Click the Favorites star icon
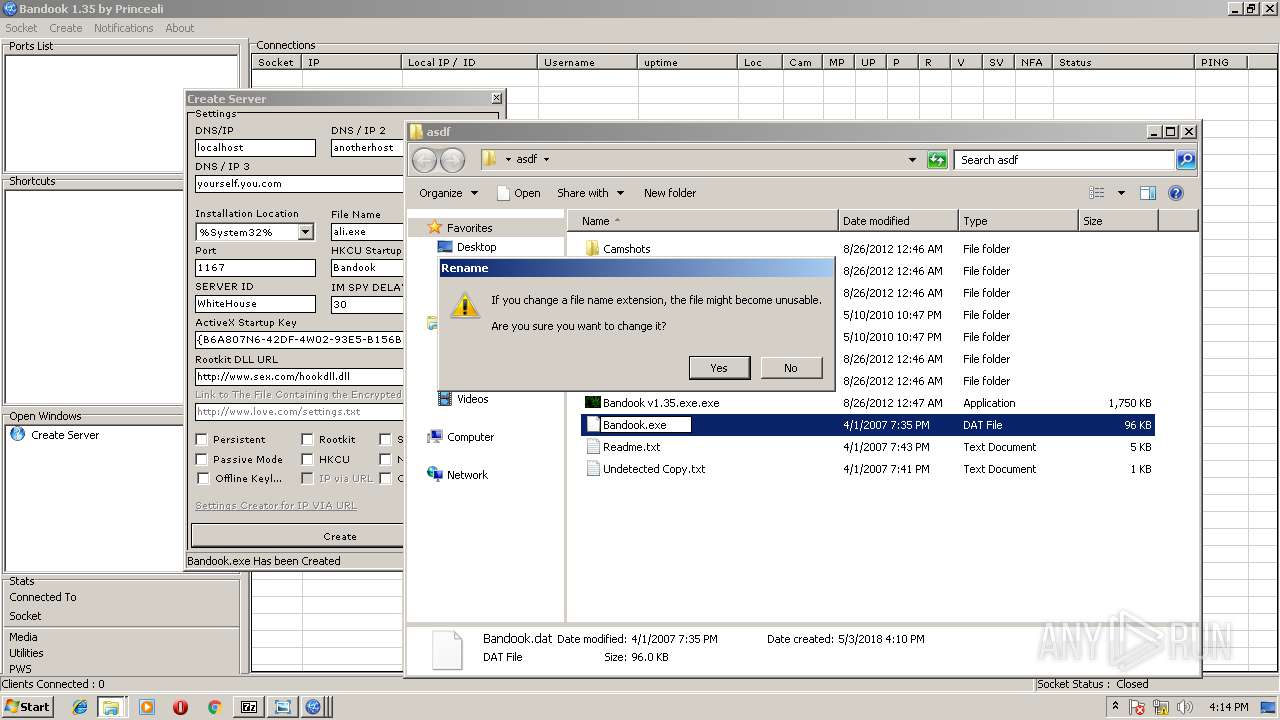The height and width of the screenshot is (720, 1280). click(x=434, y=228)
